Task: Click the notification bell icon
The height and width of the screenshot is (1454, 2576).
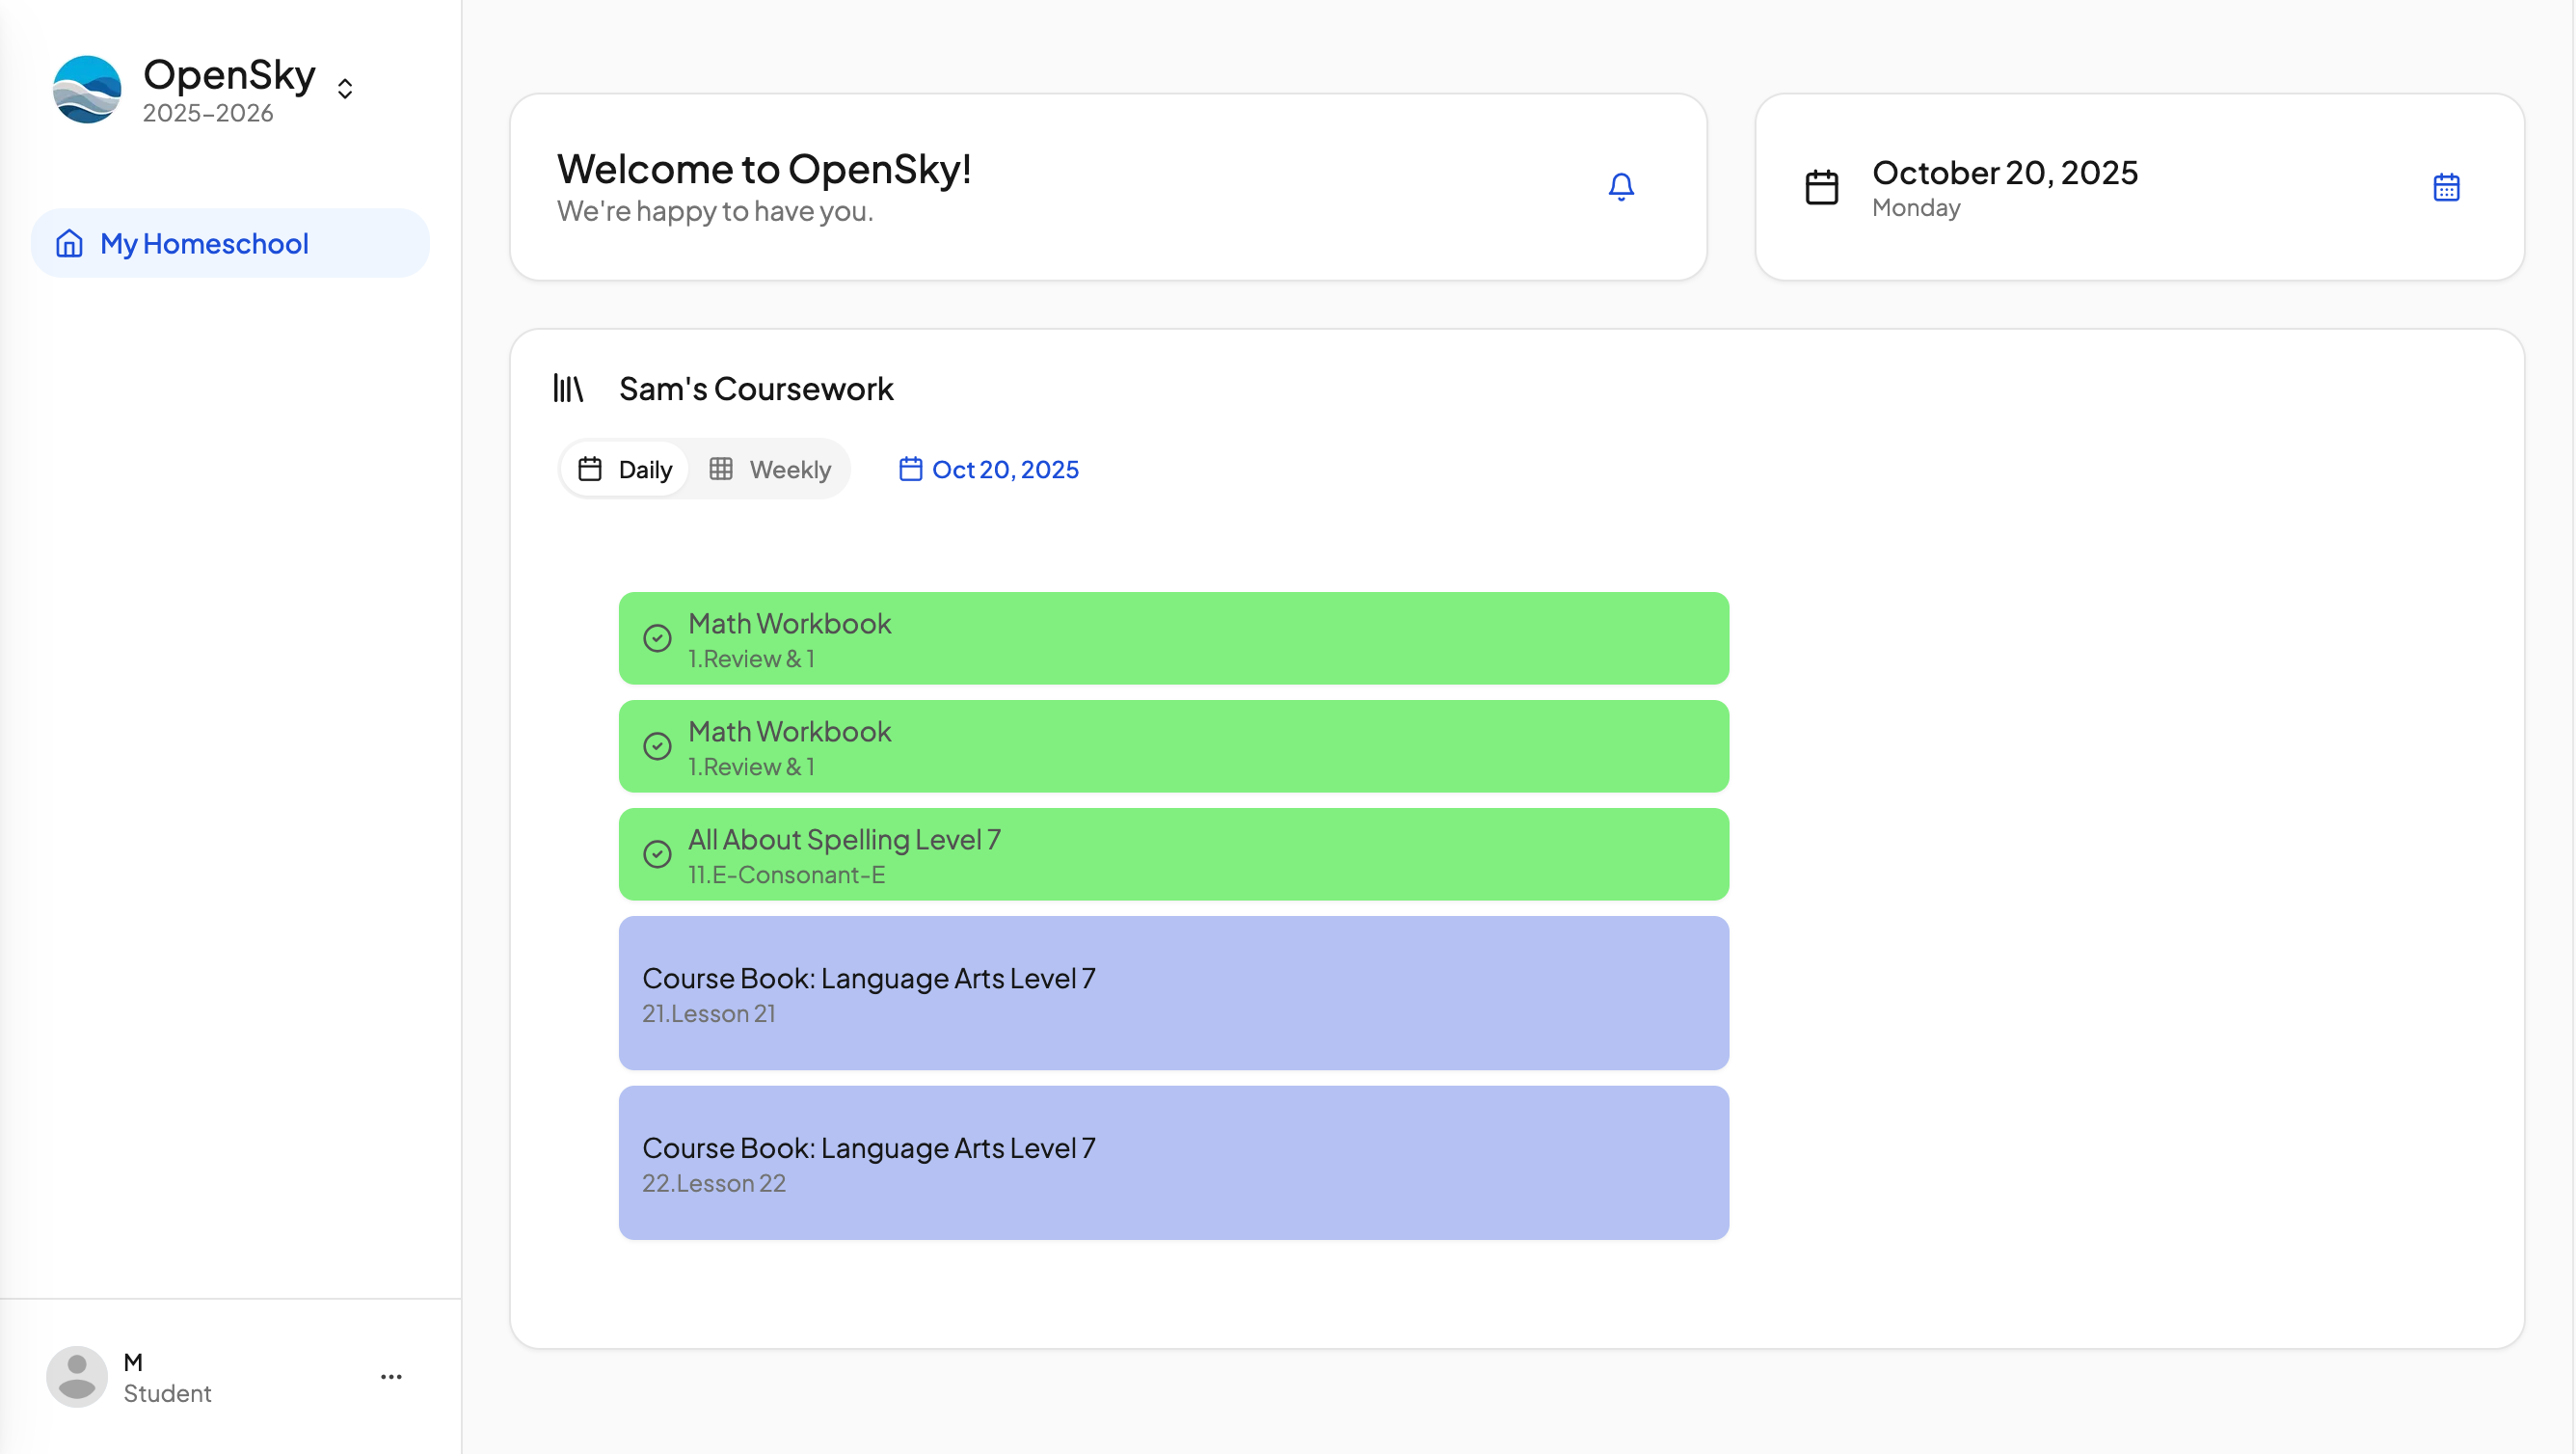Action: (x=1621, y=187)
